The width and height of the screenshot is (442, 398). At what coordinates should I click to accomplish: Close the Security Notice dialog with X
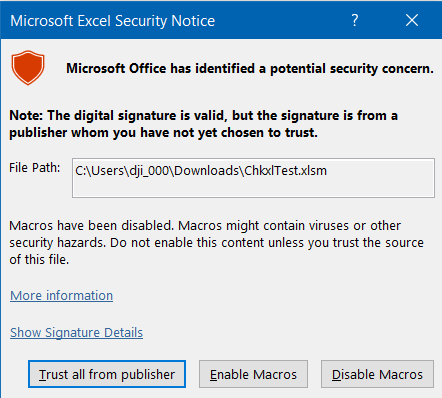[412, 21]
